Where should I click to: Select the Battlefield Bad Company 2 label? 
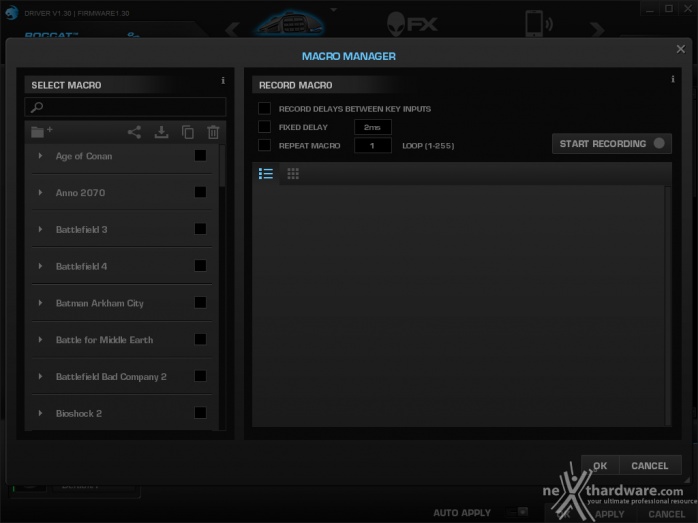(x=111, y=377)
